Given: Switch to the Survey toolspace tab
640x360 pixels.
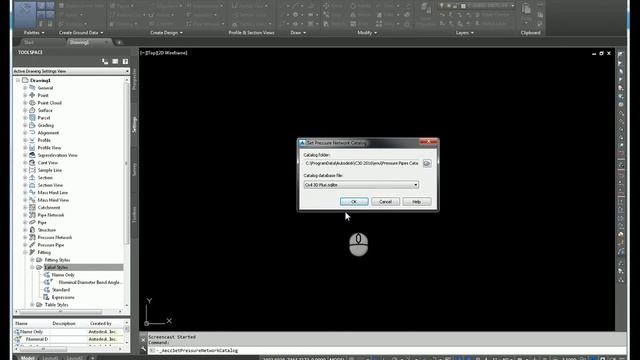Looking at the screenshot, I should point(134,169).
